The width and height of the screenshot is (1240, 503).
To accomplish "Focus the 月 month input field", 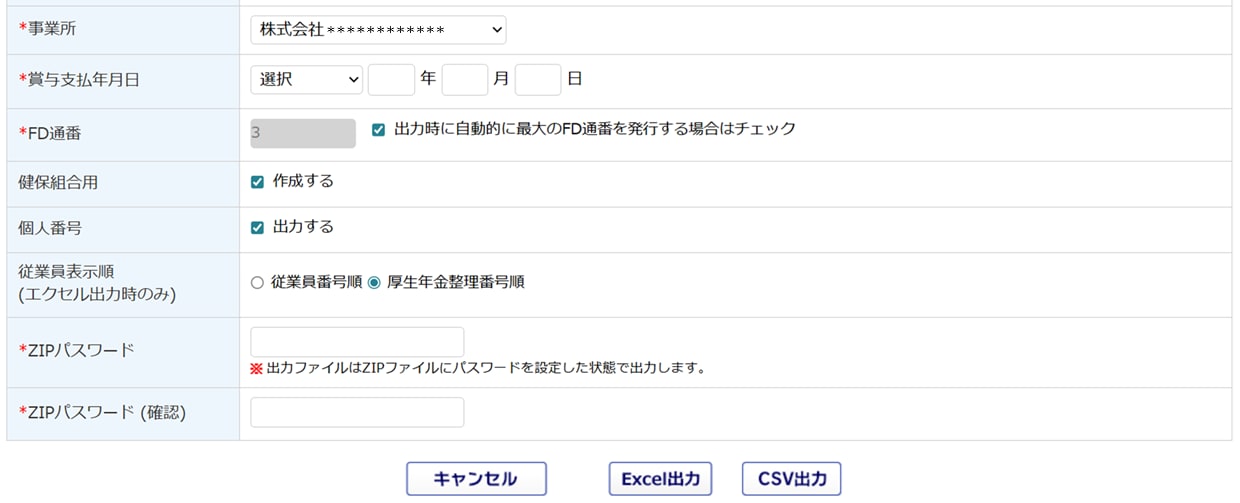I will point(464,79).
